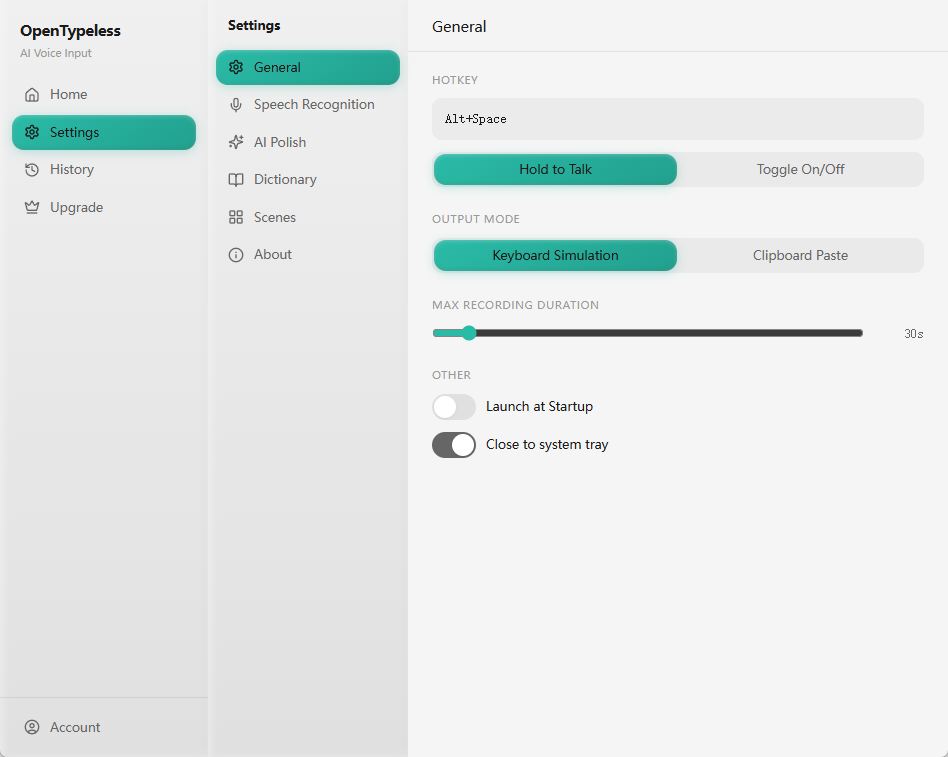Click the AI Polish sparkle icon

tap(236, 142)
